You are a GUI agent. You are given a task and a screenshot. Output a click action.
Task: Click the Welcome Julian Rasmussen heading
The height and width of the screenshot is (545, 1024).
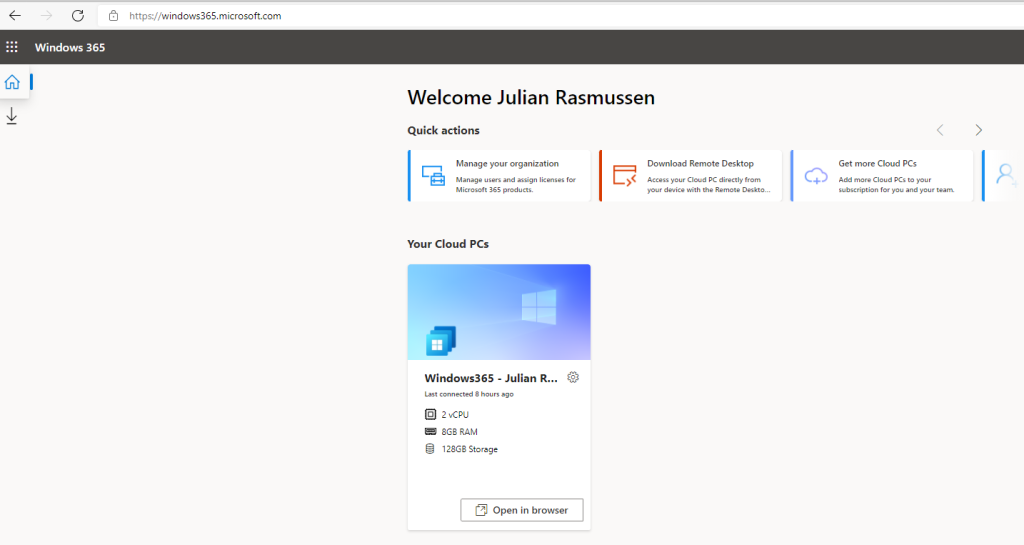pyautogui.click(x=531, y=97)
